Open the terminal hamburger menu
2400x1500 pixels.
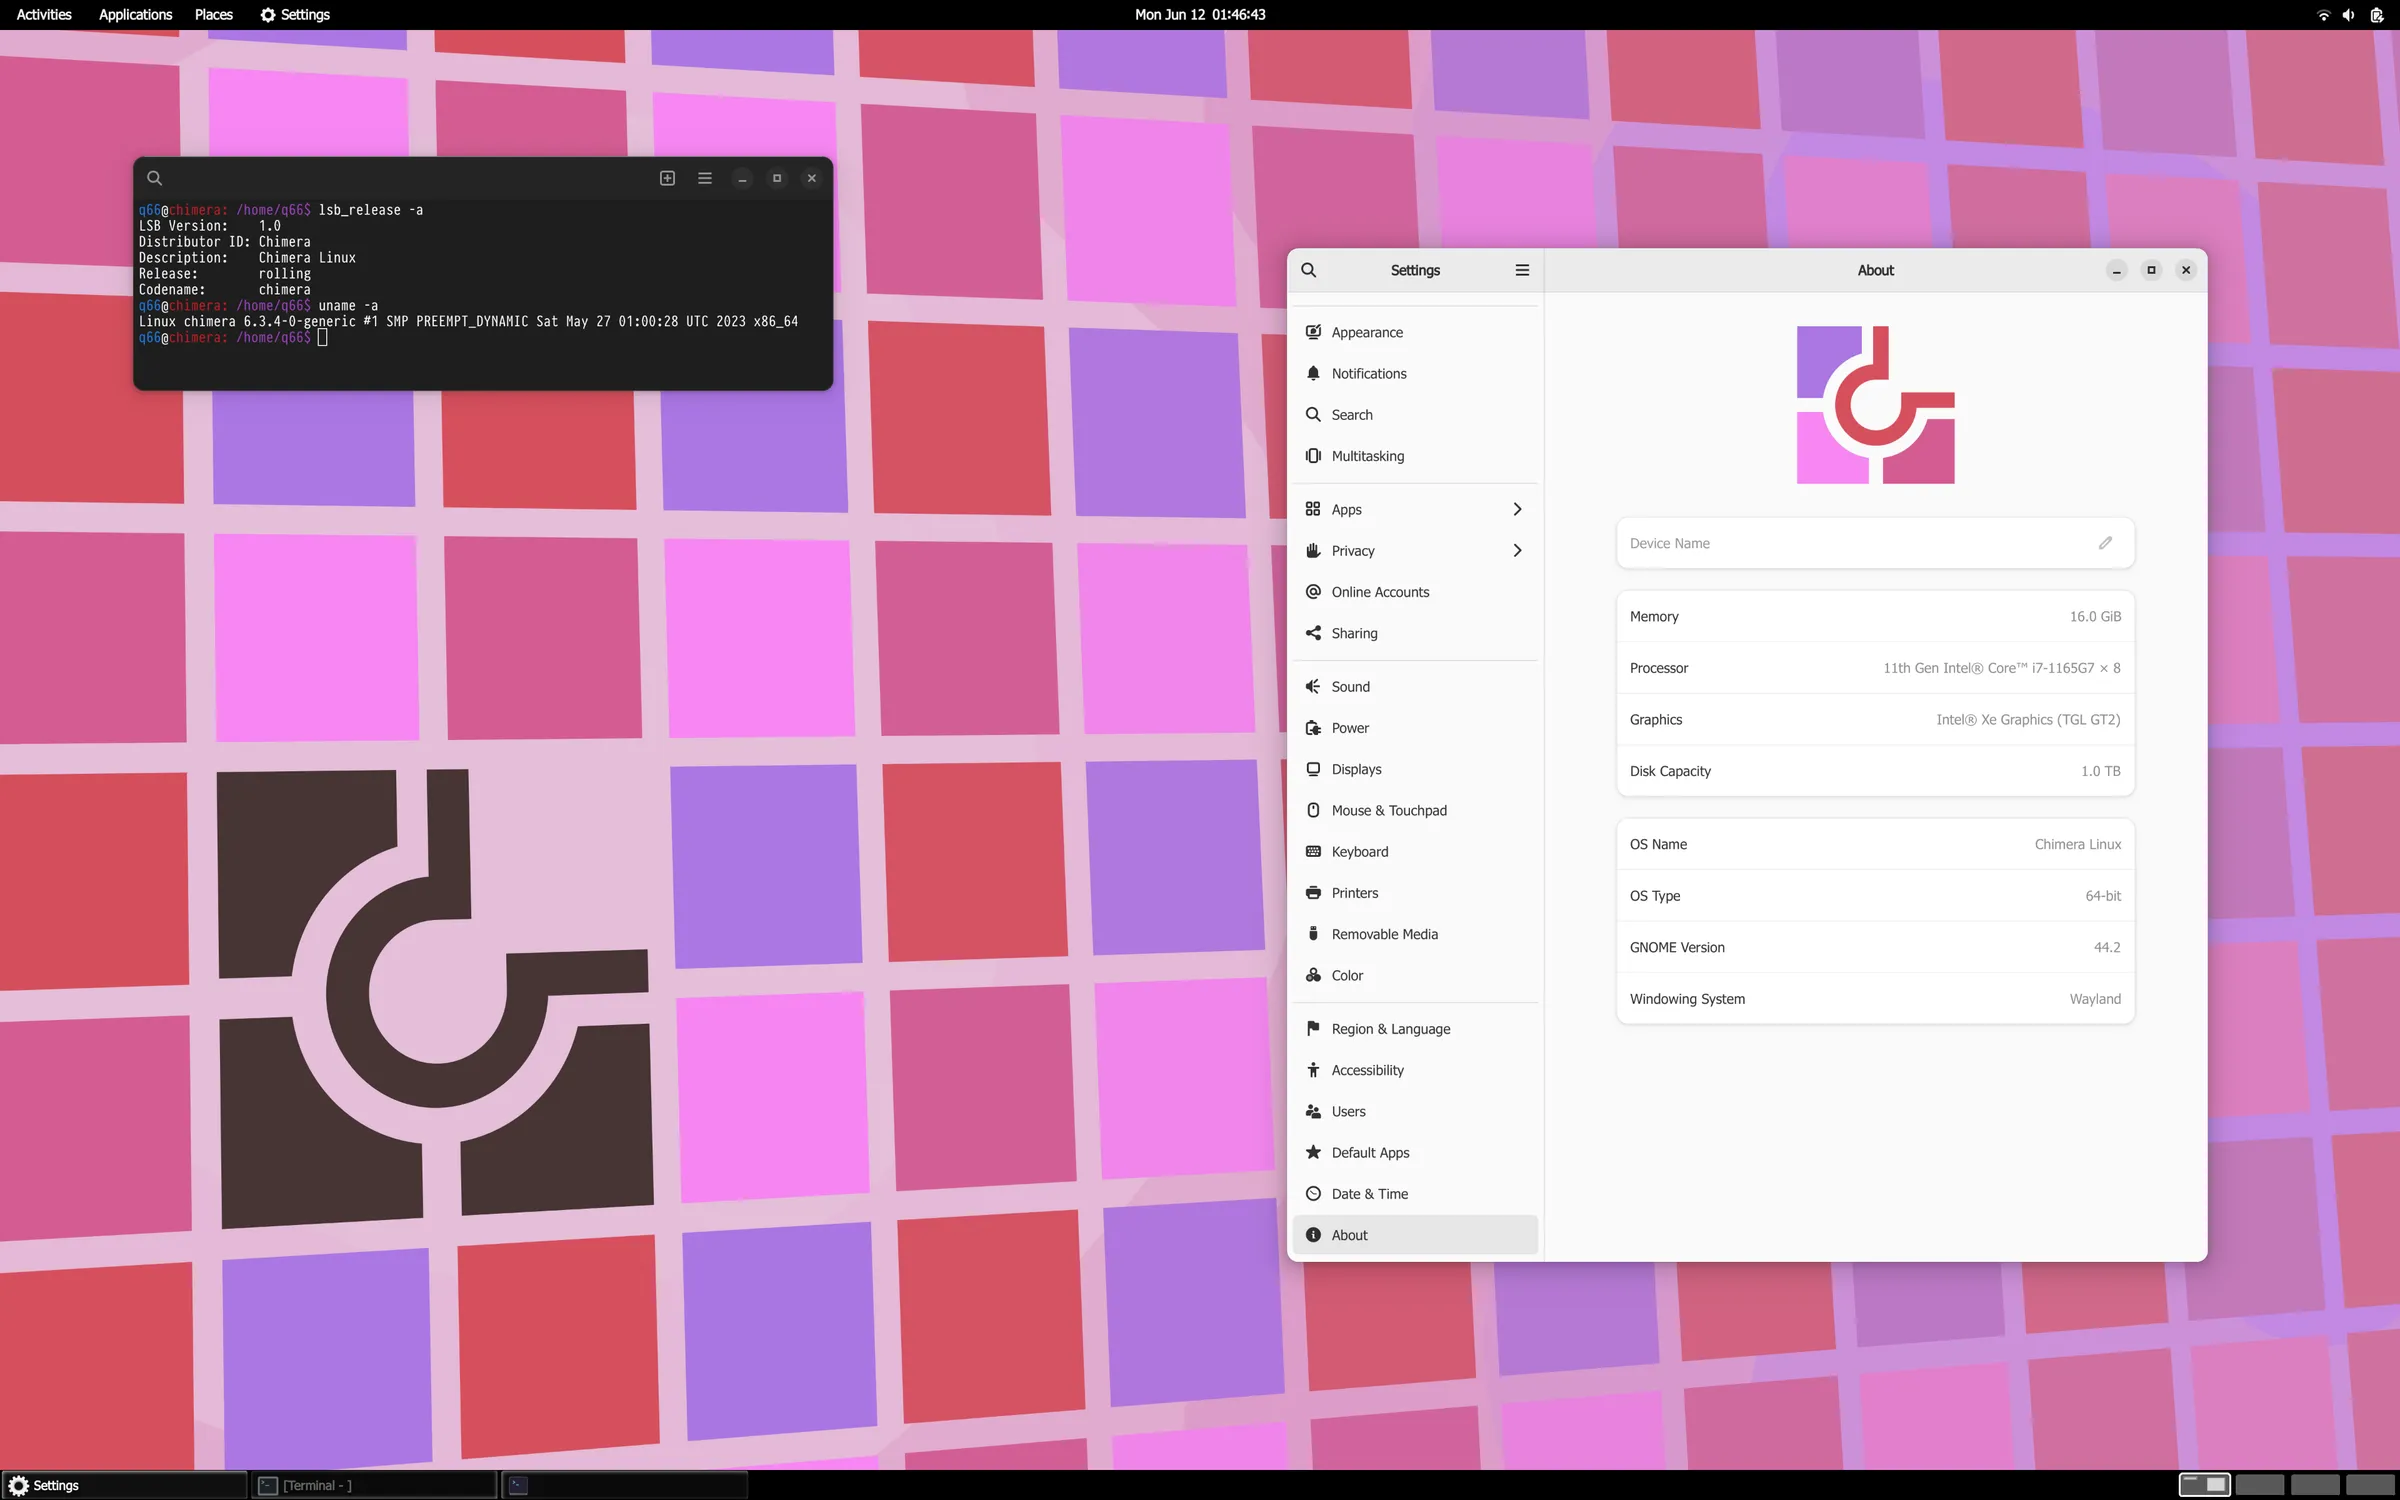click(x=704, y=178)
